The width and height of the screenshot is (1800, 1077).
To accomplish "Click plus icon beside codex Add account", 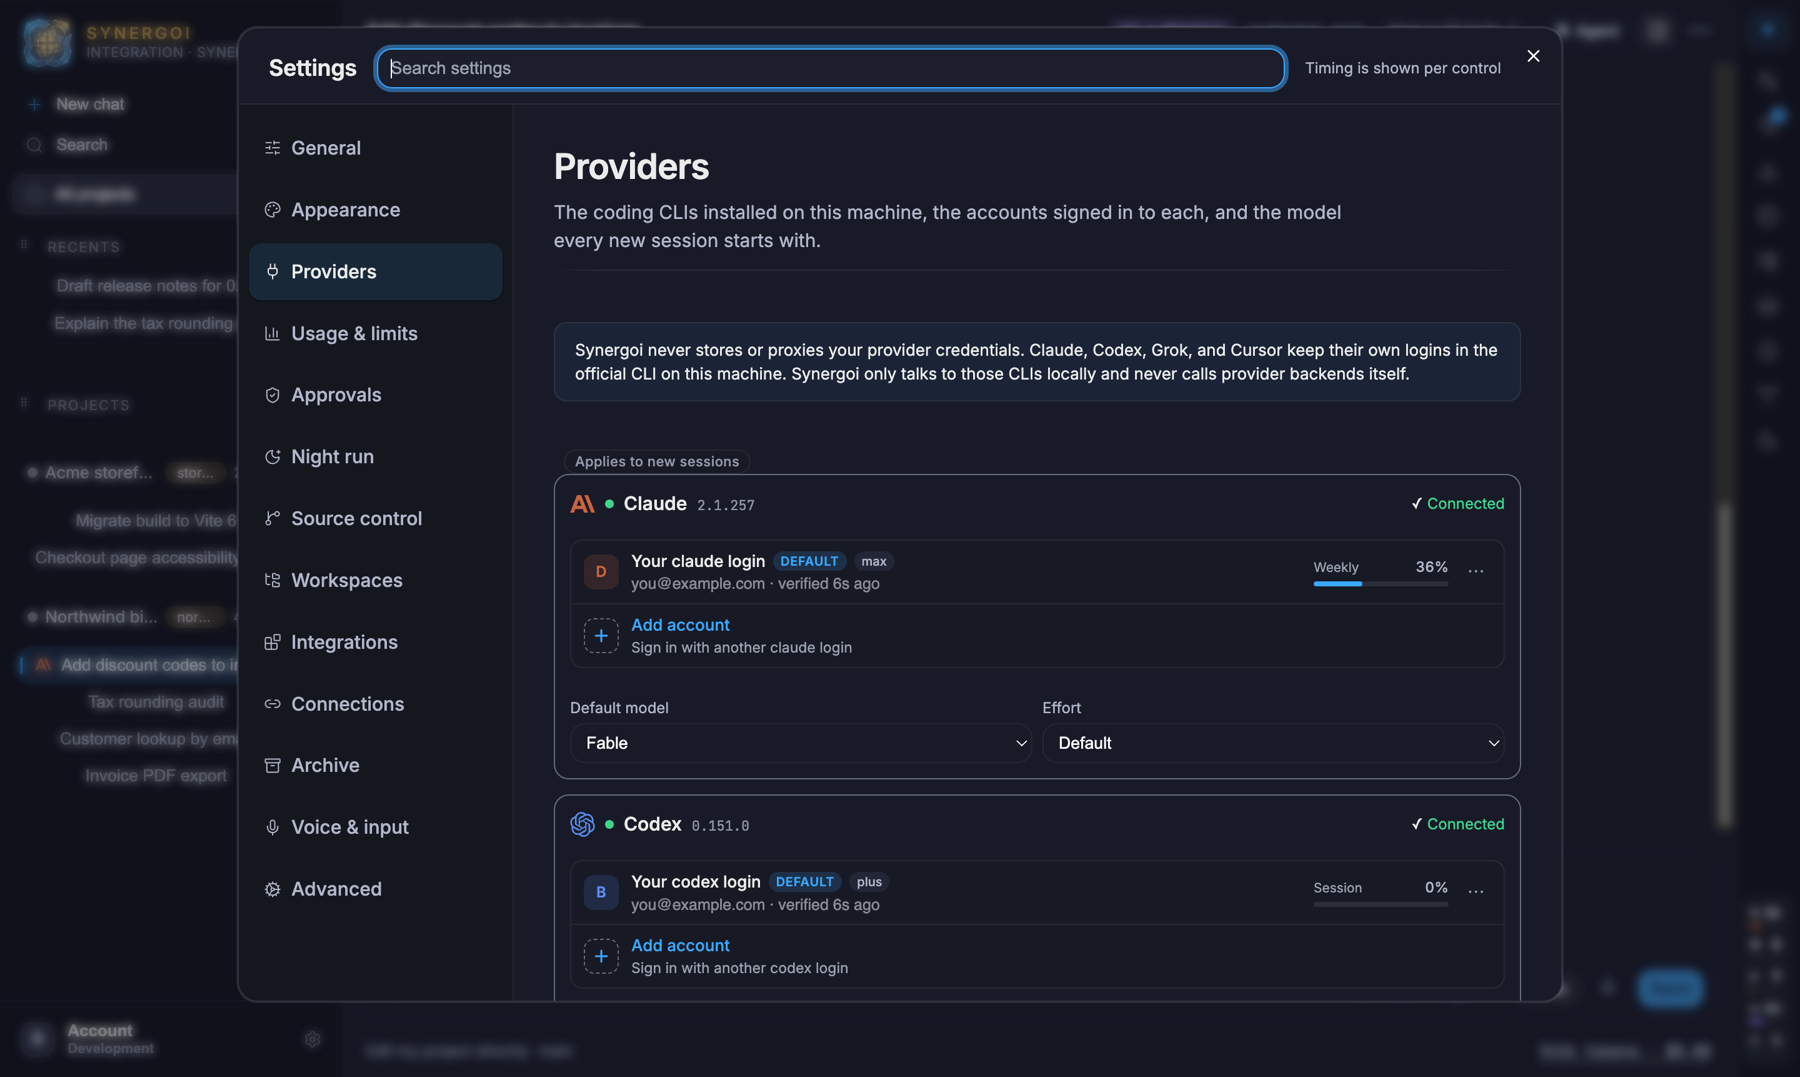I will tap(601, 957).
